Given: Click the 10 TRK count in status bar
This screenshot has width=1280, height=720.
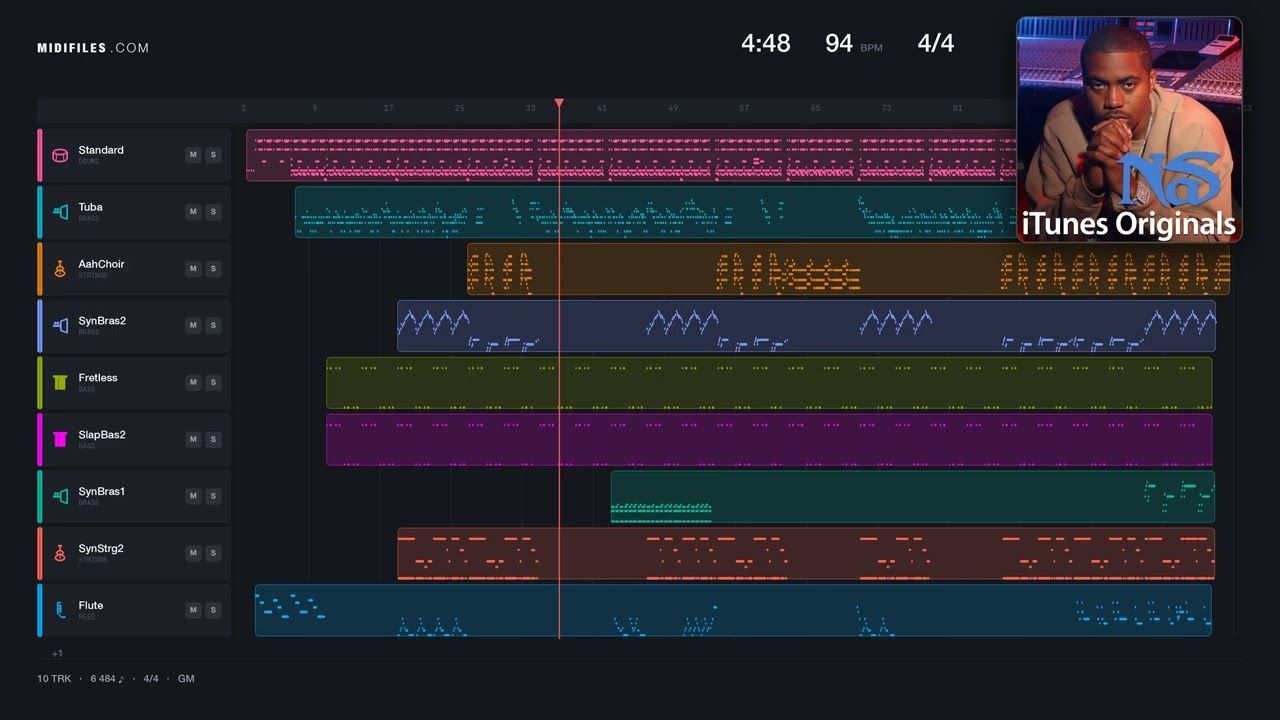Looking at the screenshot, I should [x=55, y=679].
